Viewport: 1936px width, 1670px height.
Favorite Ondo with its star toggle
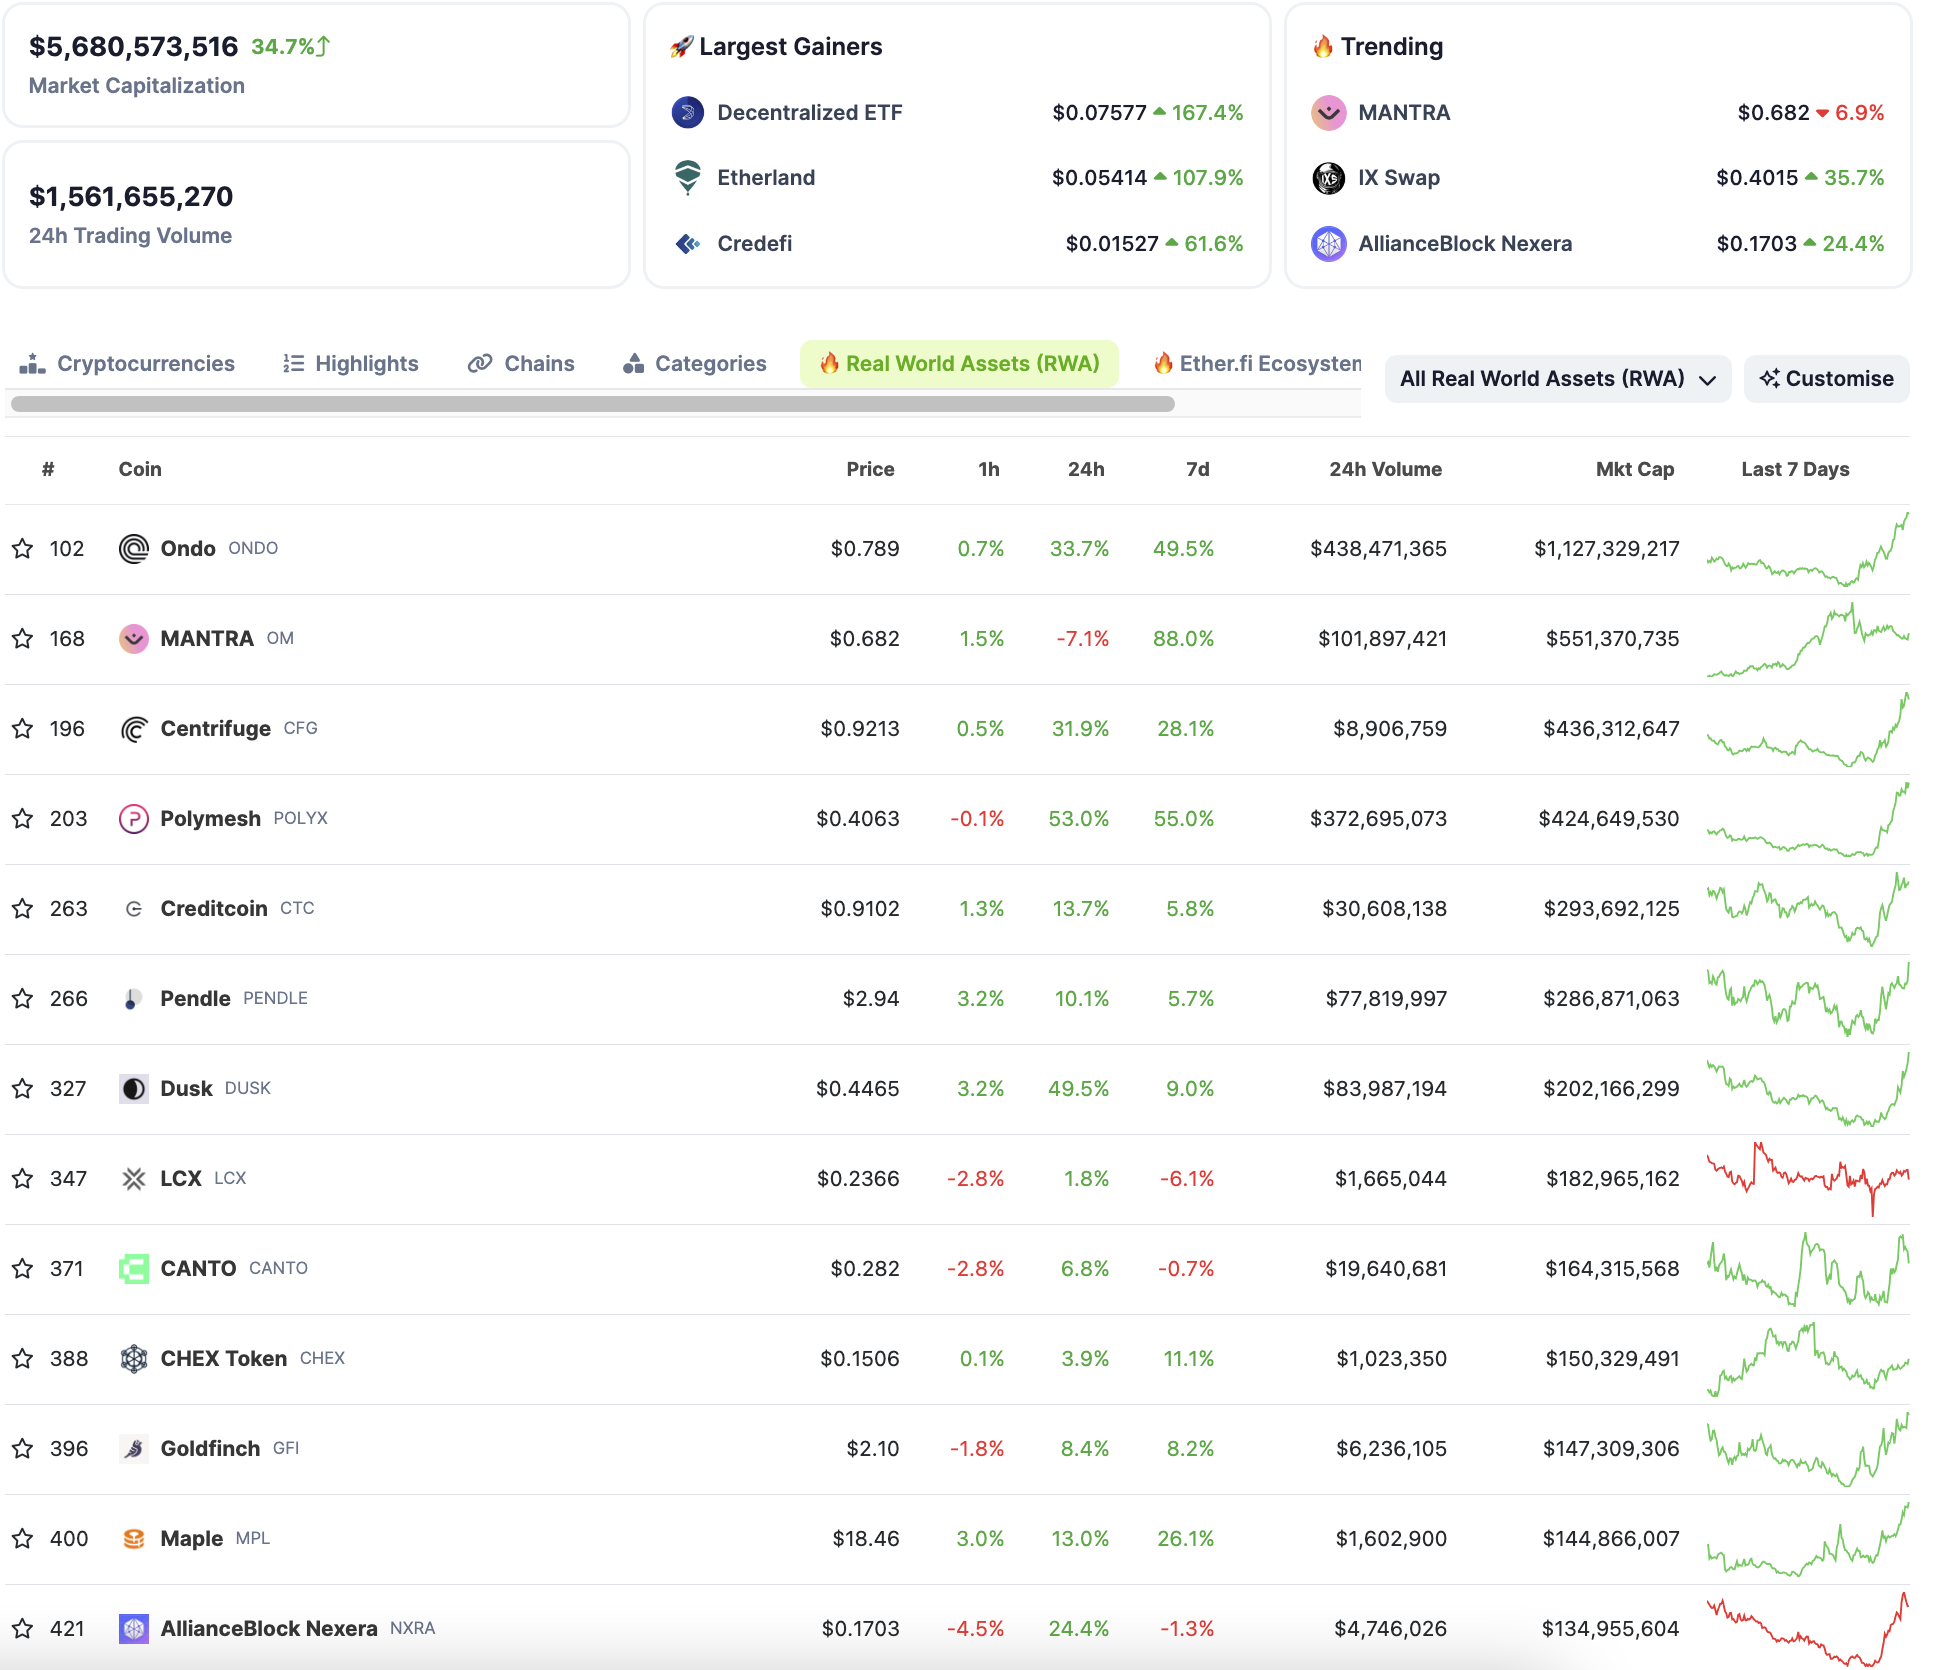(x=23, y=549)
